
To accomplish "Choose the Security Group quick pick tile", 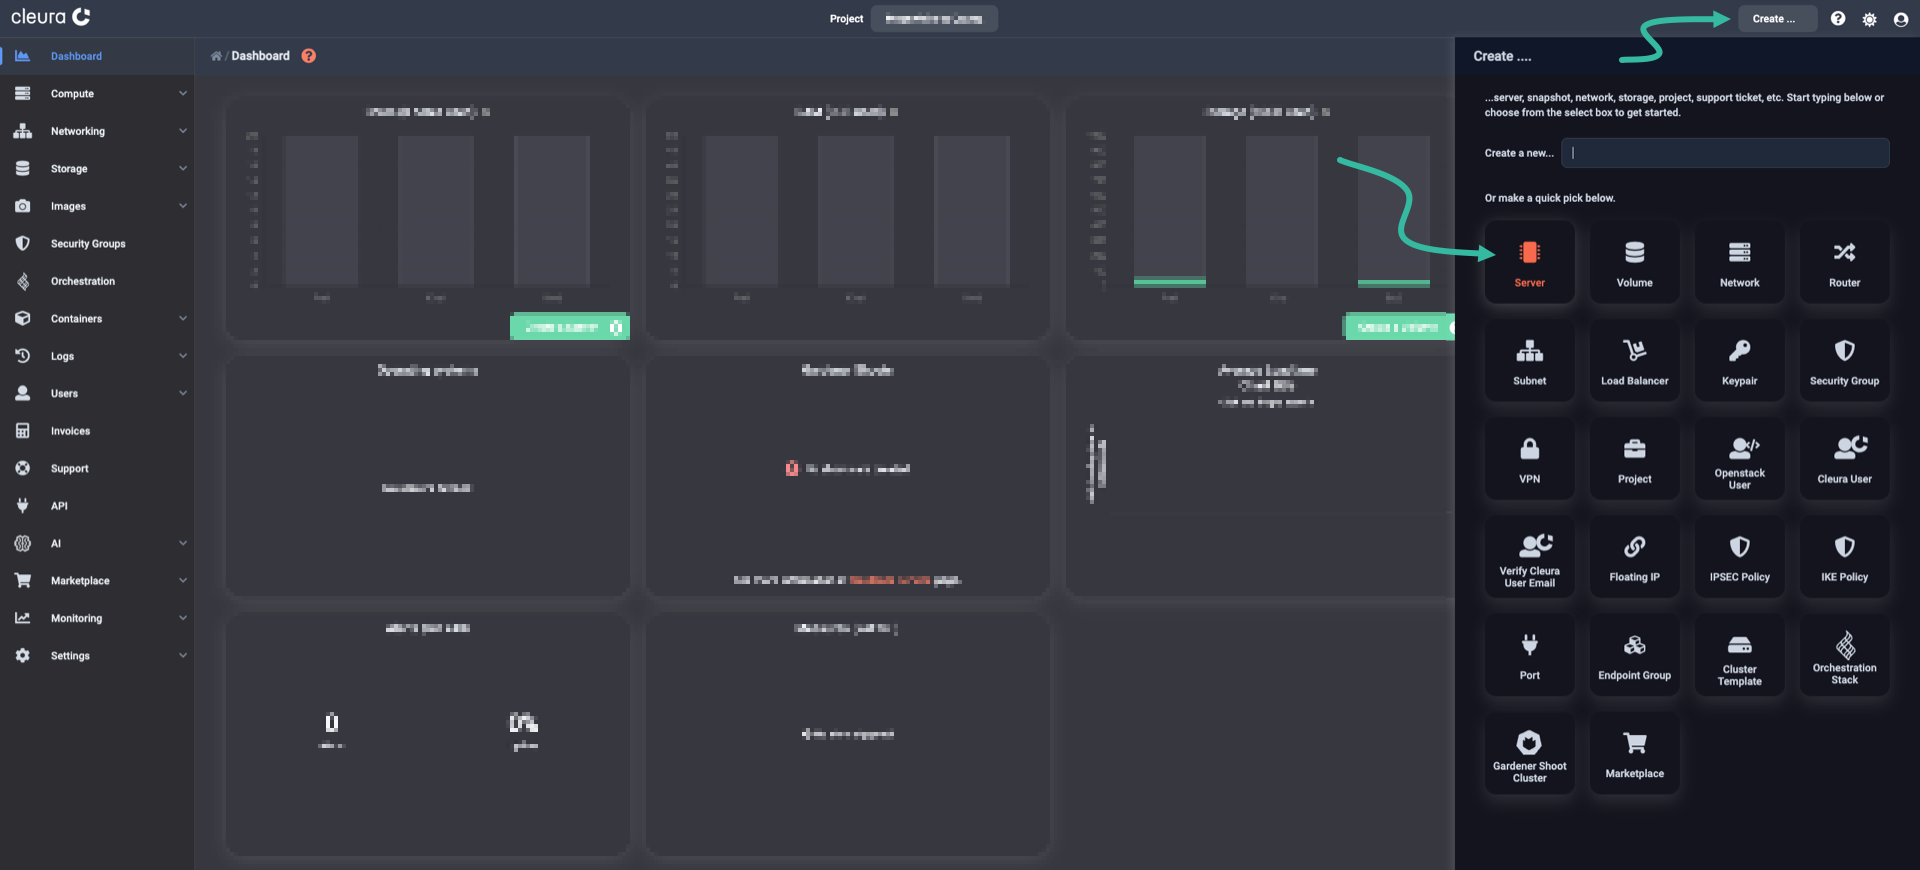I will point(1844,361).
